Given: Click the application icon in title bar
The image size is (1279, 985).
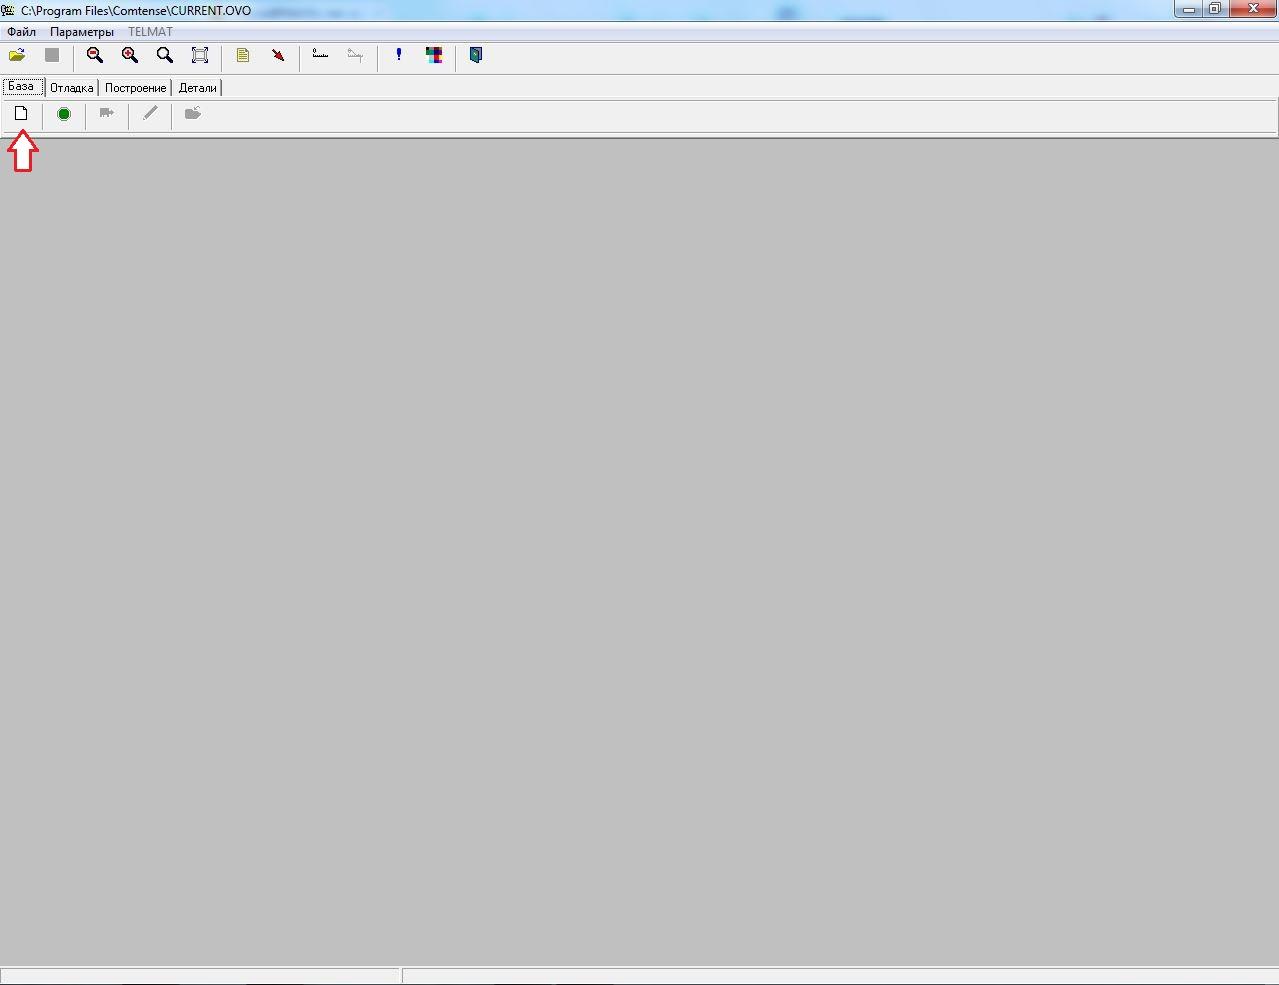Looking at the screenshot, I should [x=8, y=11].
